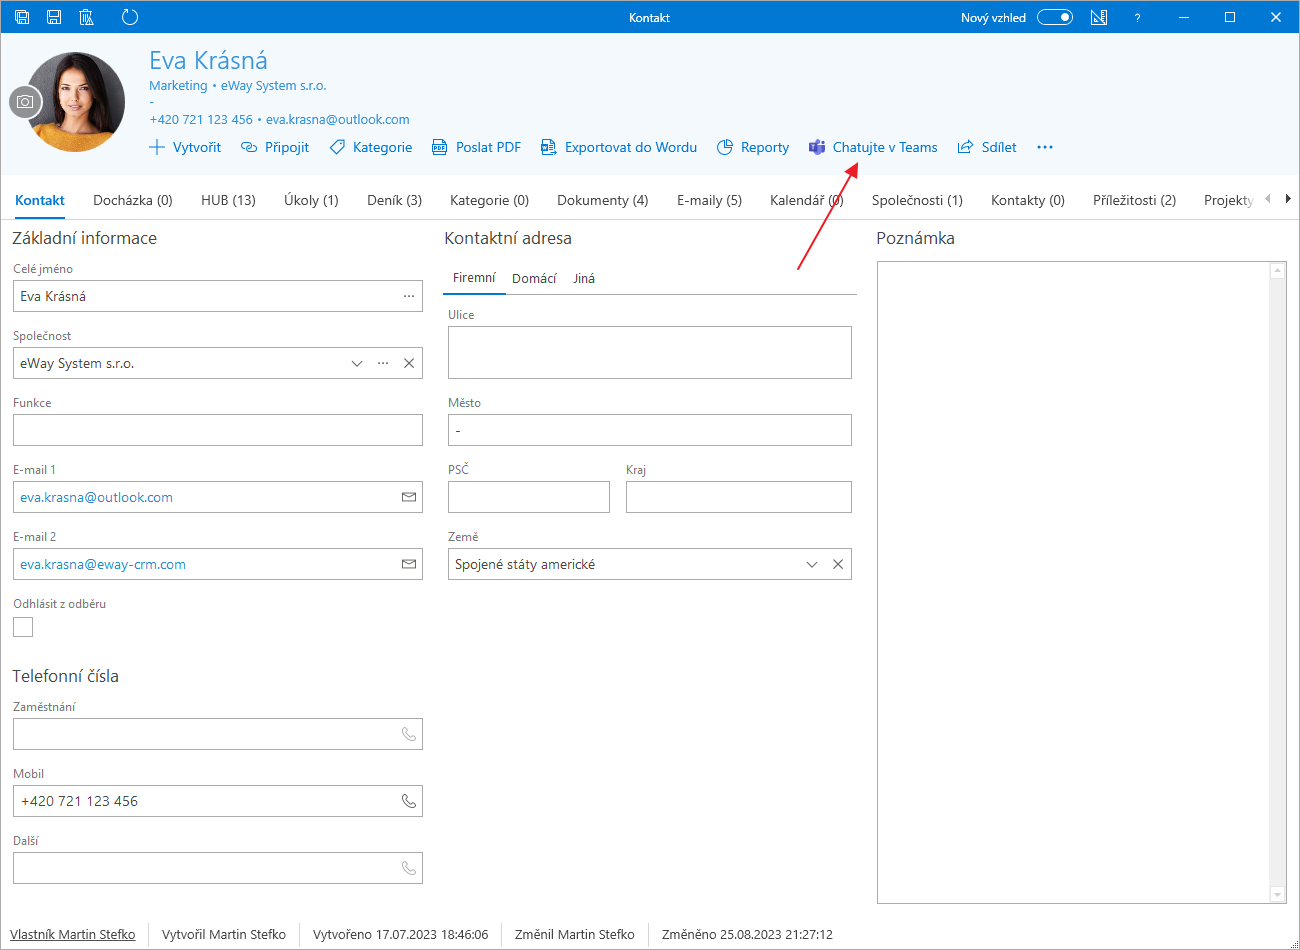Click envelope icon in E-mail 2 field
The width and height of the screenshot is (1300, 950).
pos(409,564)
